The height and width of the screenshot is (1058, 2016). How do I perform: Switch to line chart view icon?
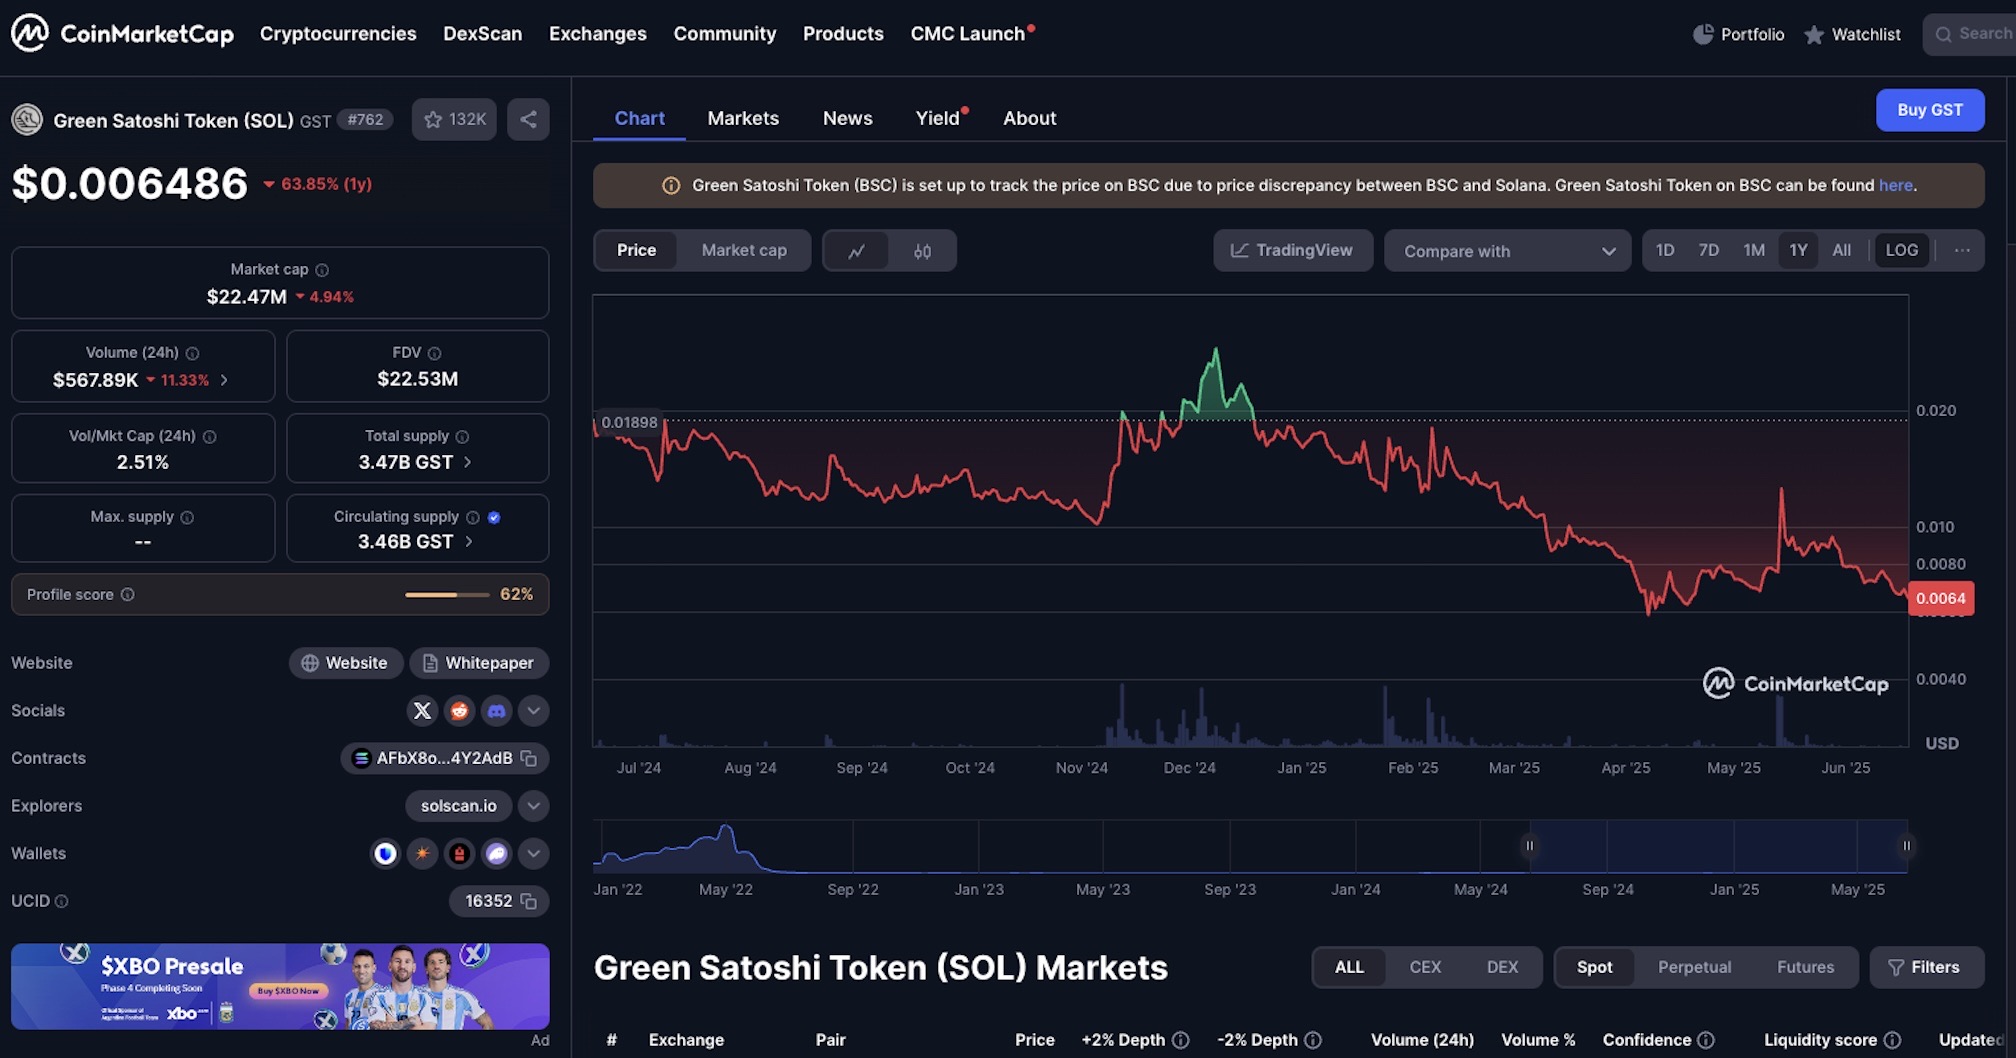click(856, 251)
